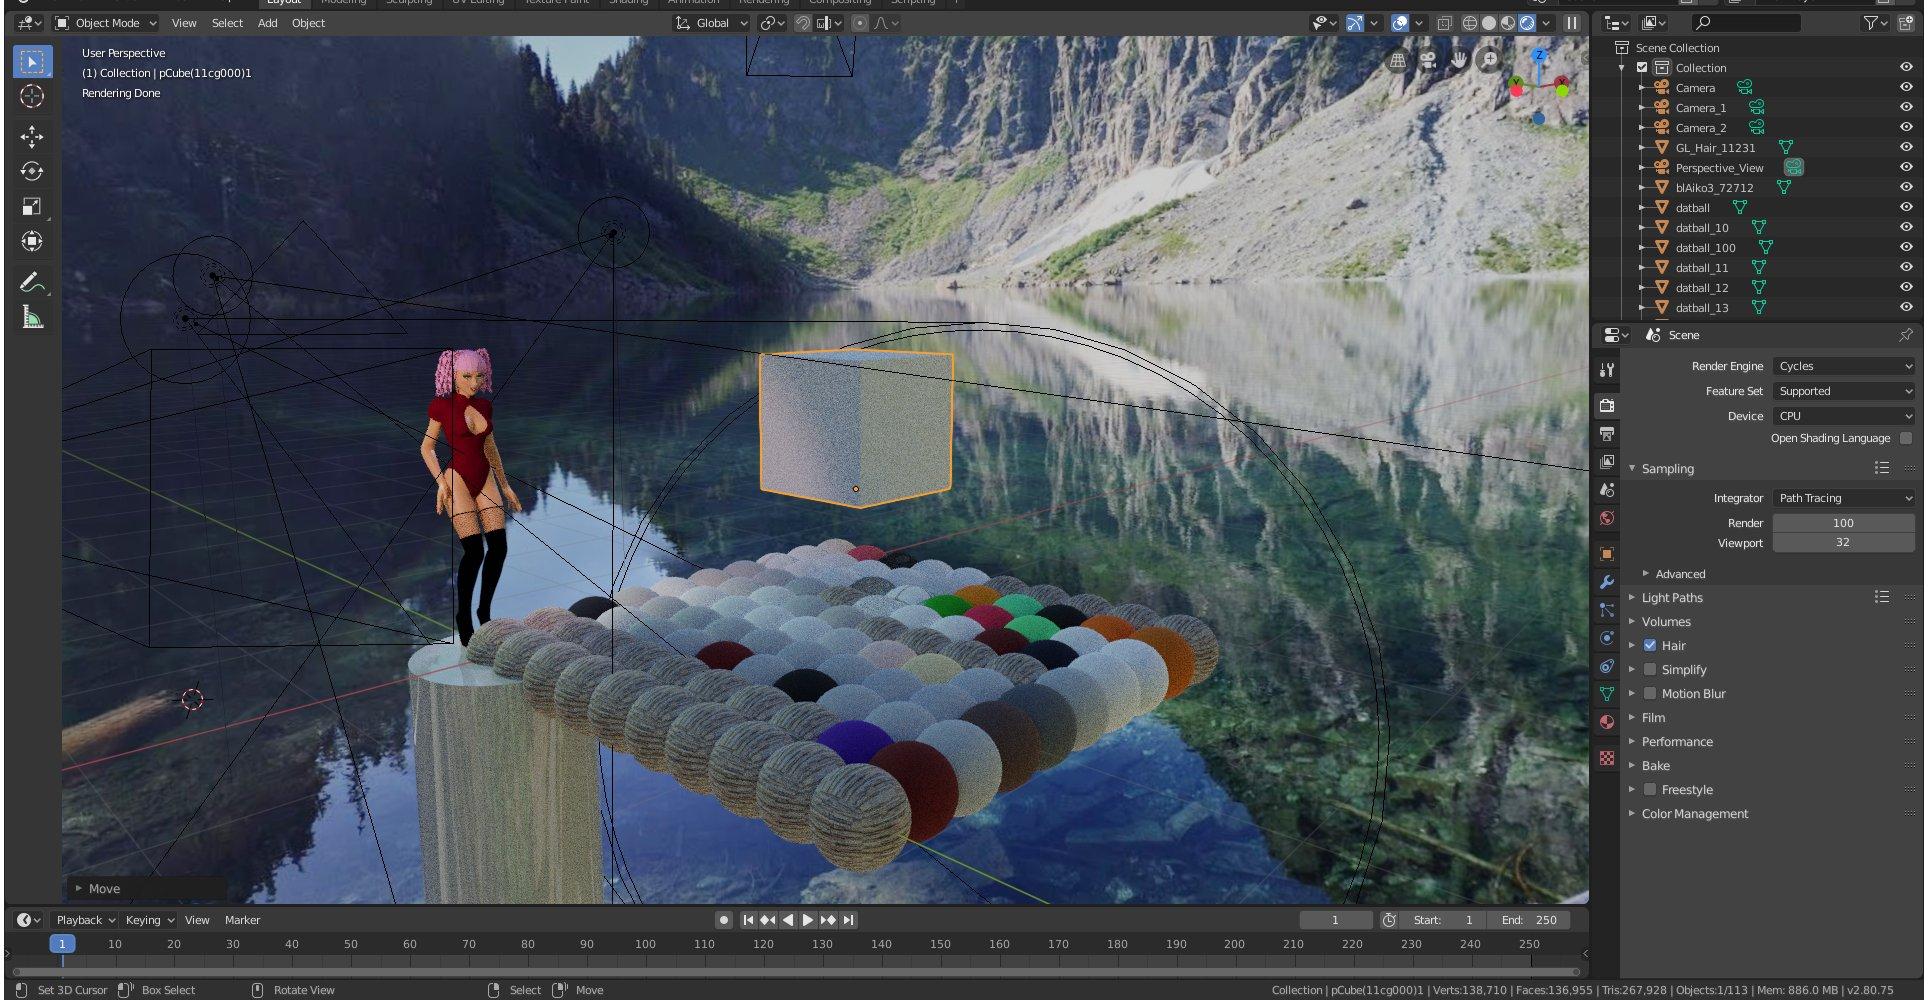Toggle viewport gizmos display
Image resolution: width=1929 pixels, height=1000 pixels.
point(1355,23)
